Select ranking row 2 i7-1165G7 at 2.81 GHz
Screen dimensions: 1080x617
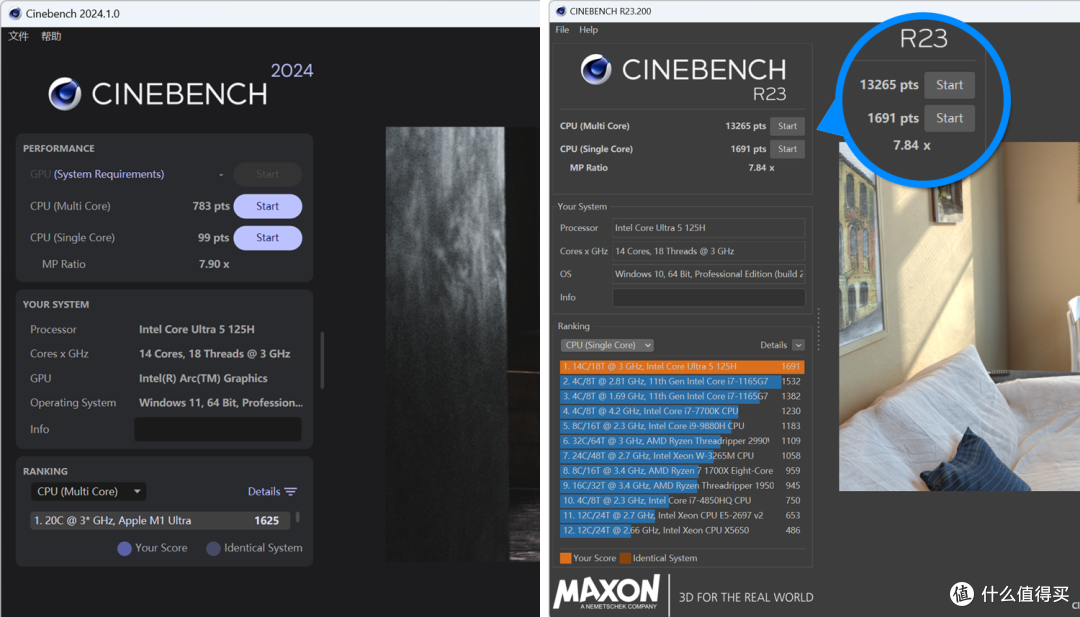pyautogui.click(x=682, y=381)
